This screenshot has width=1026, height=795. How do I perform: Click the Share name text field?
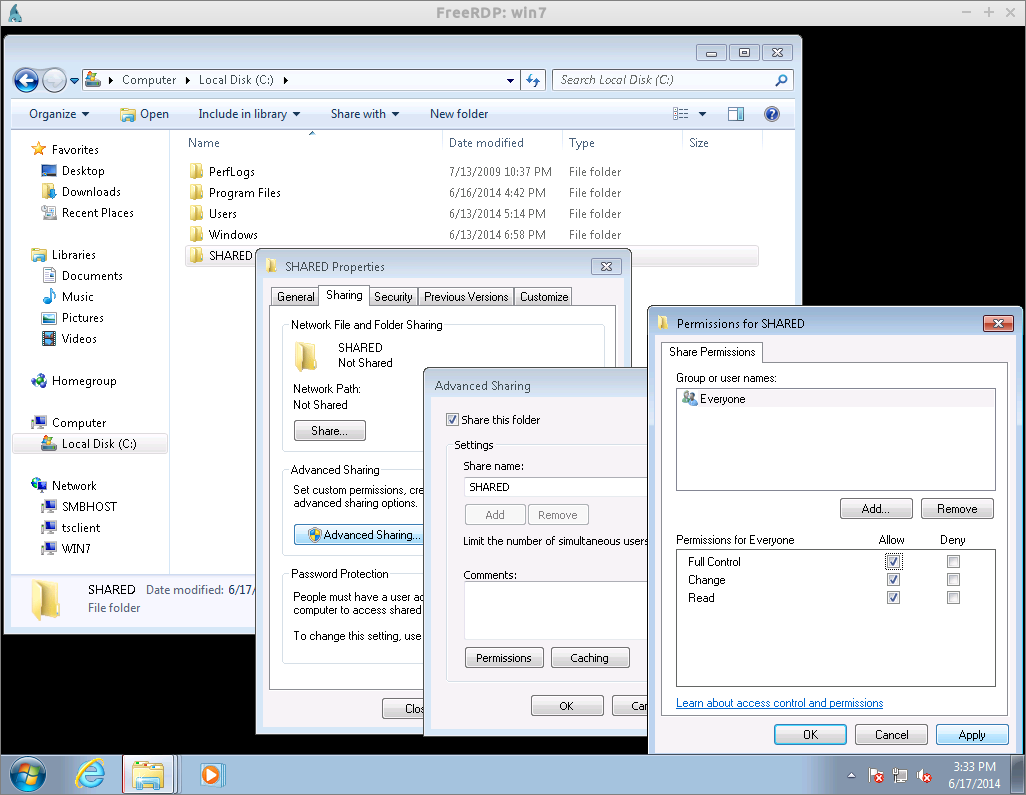pos(555,487)
